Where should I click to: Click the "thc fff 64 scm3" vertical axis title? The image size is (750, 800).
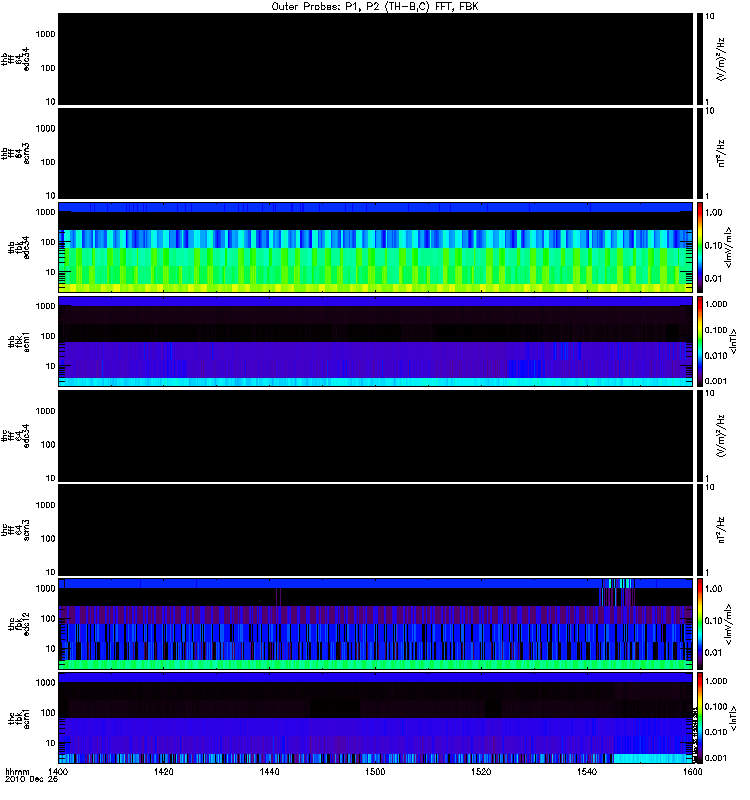tap(15, 530)
